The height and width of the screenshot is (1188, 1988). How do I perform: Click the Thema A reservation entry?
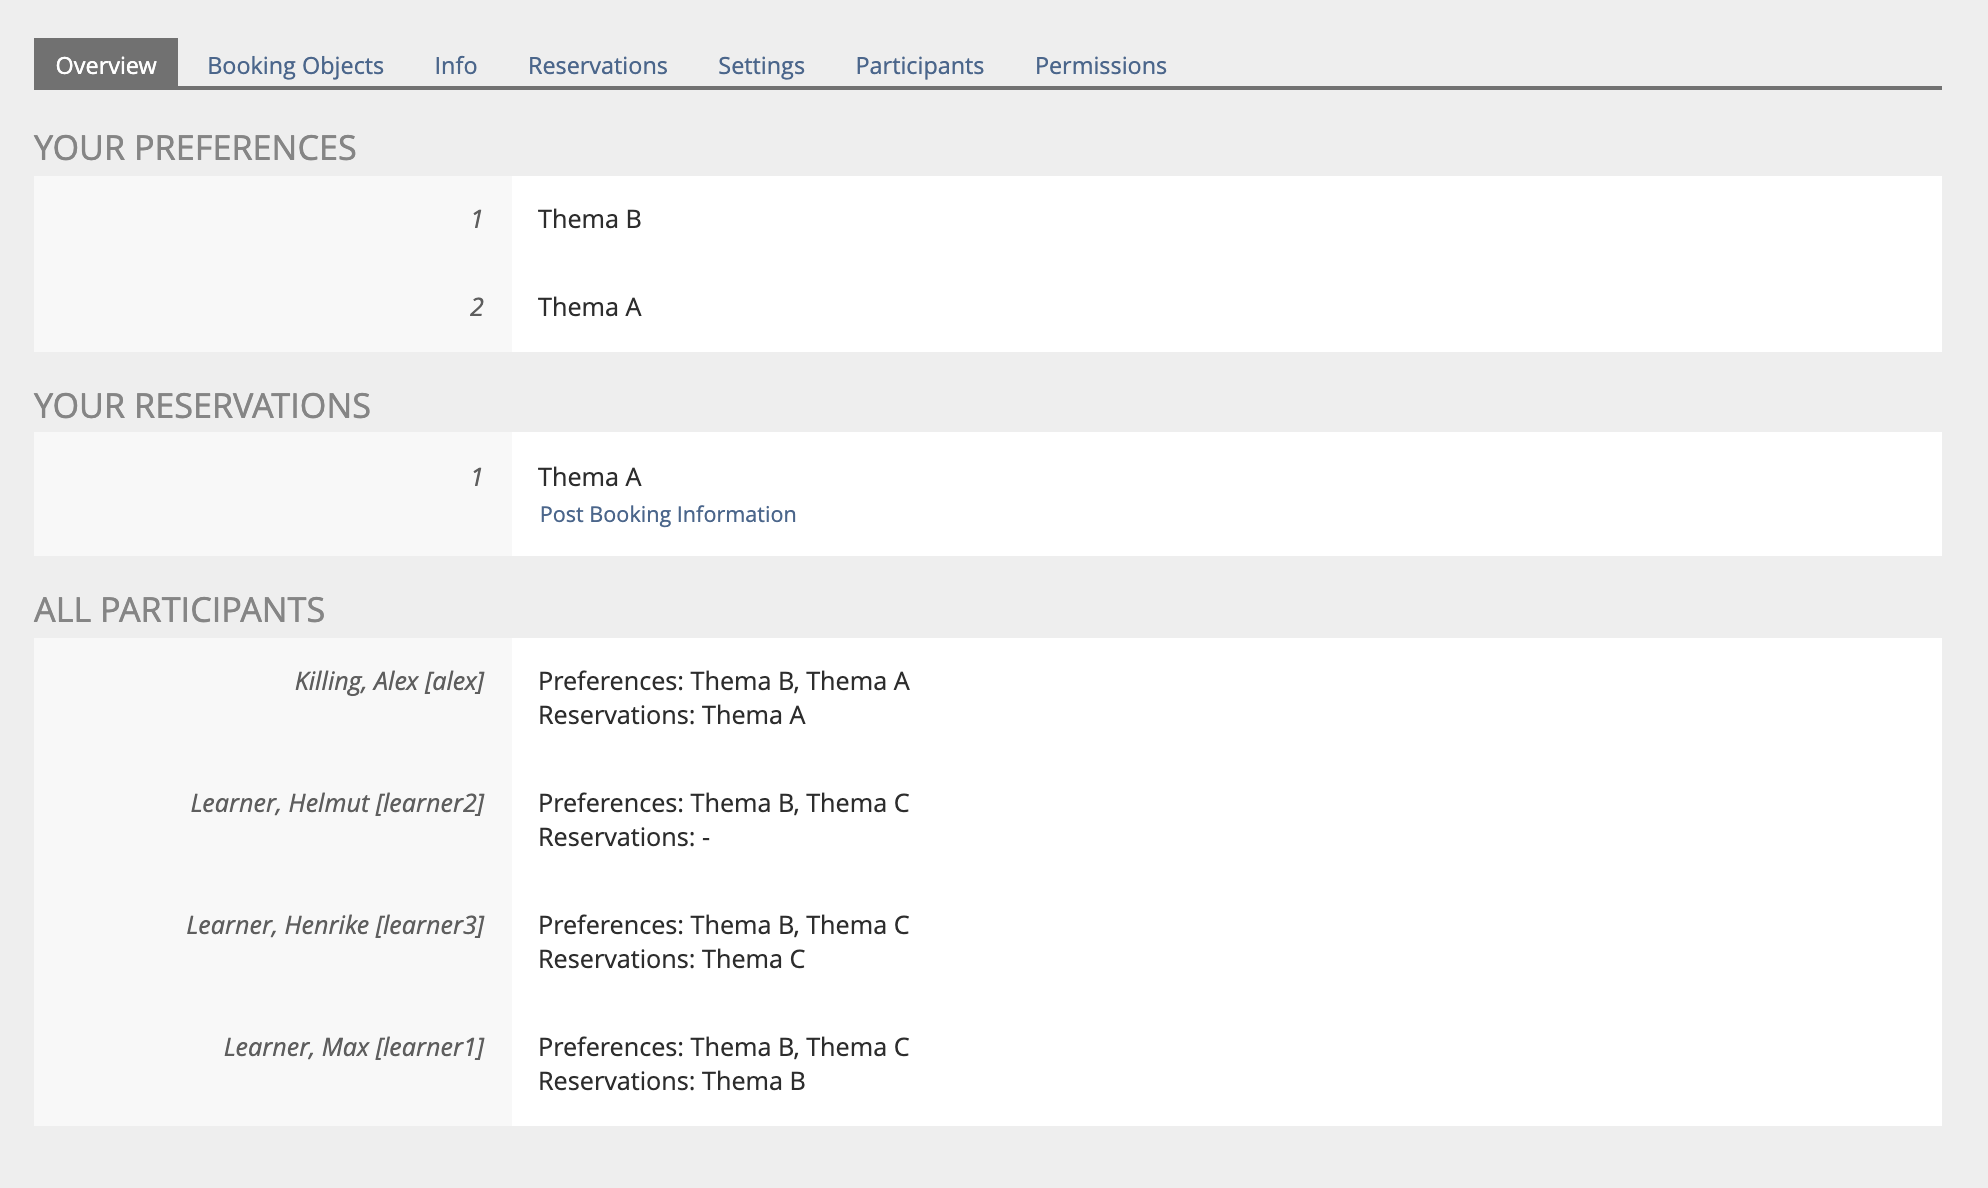click(589, 477)
